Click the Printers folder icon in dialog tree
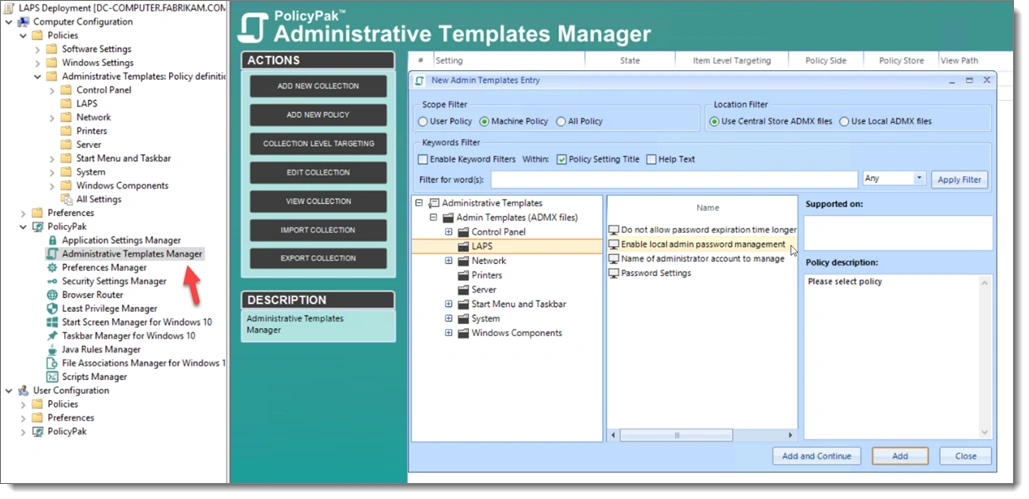Viewport: 1029px width, 499px height. click(x=463, y=275)
